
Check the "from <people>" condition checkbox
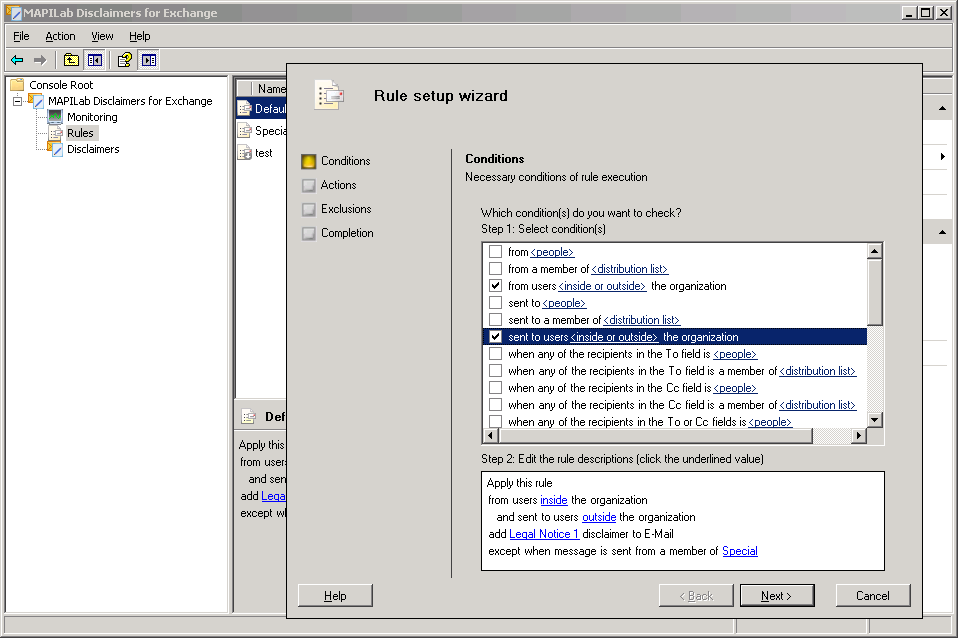[495, 252]
